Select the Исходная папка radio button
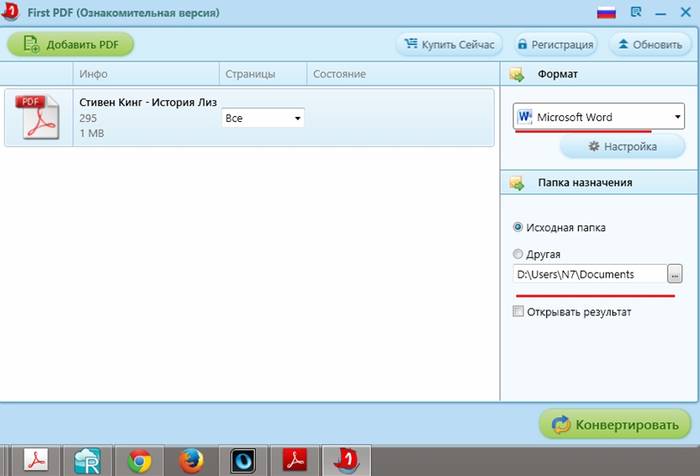 tap(517, 227)
